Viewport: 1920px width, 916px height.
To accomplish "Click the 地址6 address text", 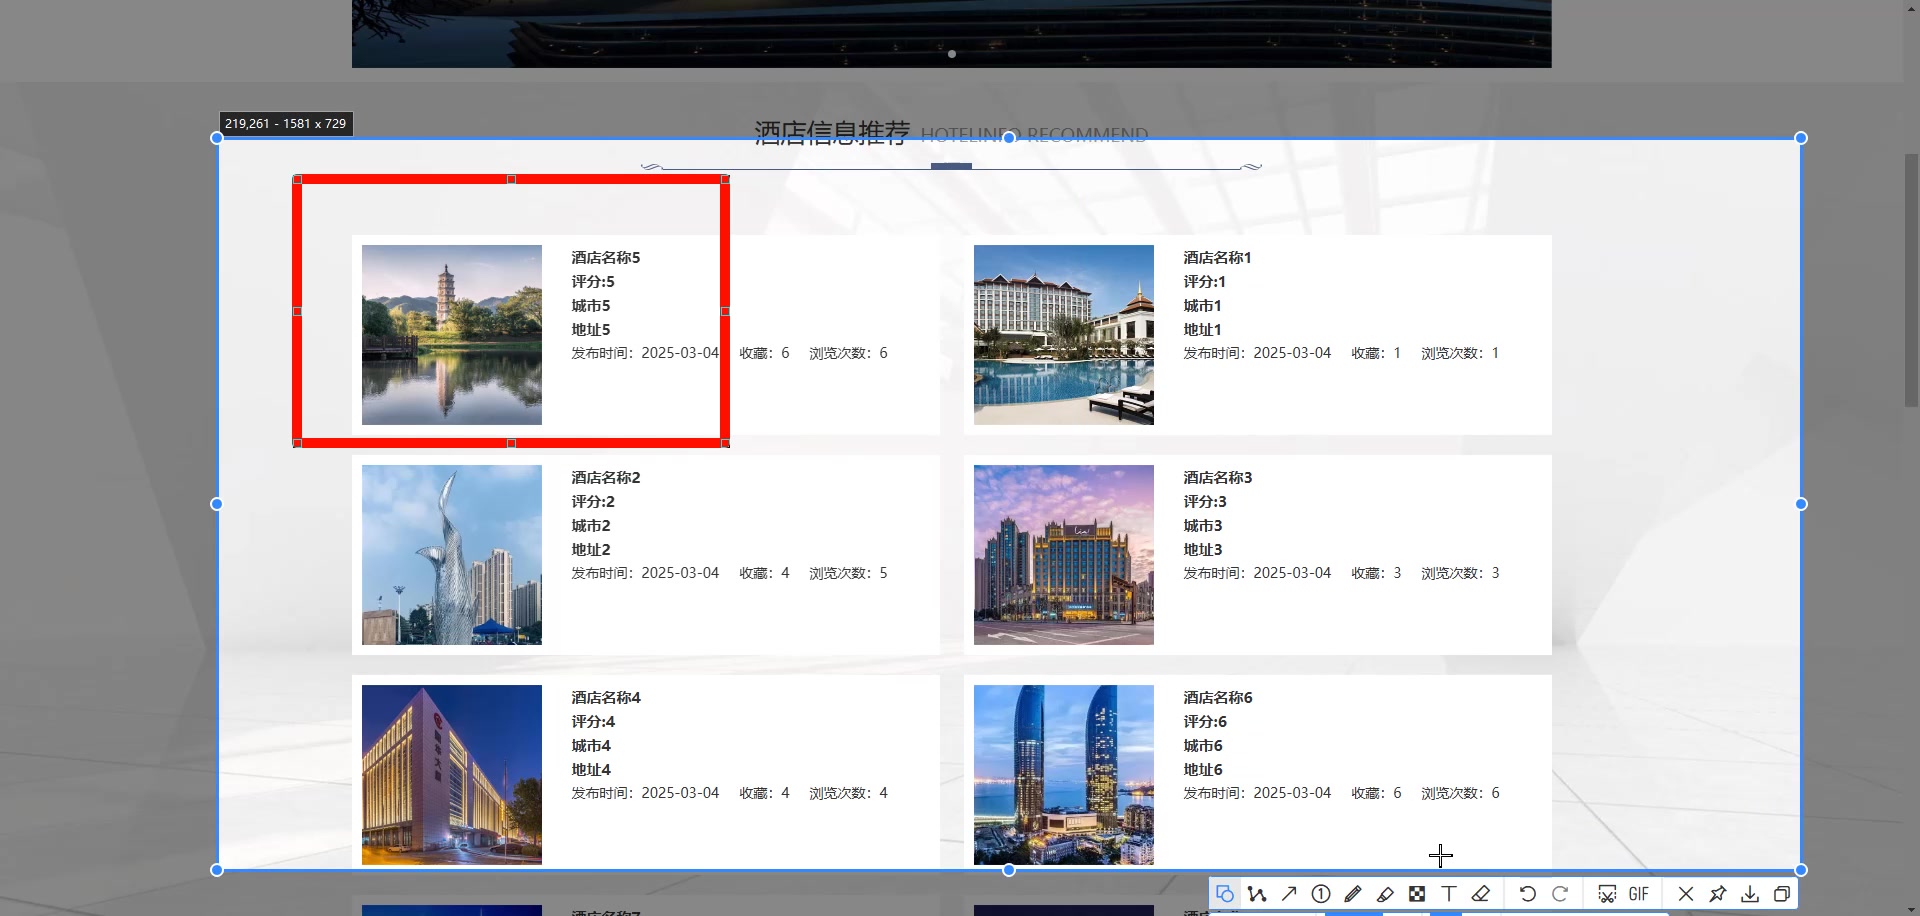I will point(1203,770).
